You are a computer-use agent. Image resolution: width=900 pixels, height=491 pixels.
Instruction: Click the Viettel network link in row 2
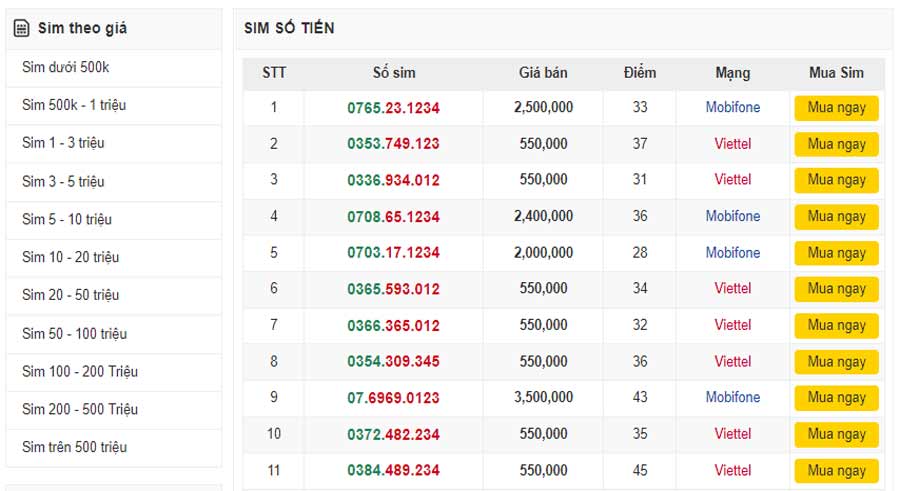coord(732,144)
